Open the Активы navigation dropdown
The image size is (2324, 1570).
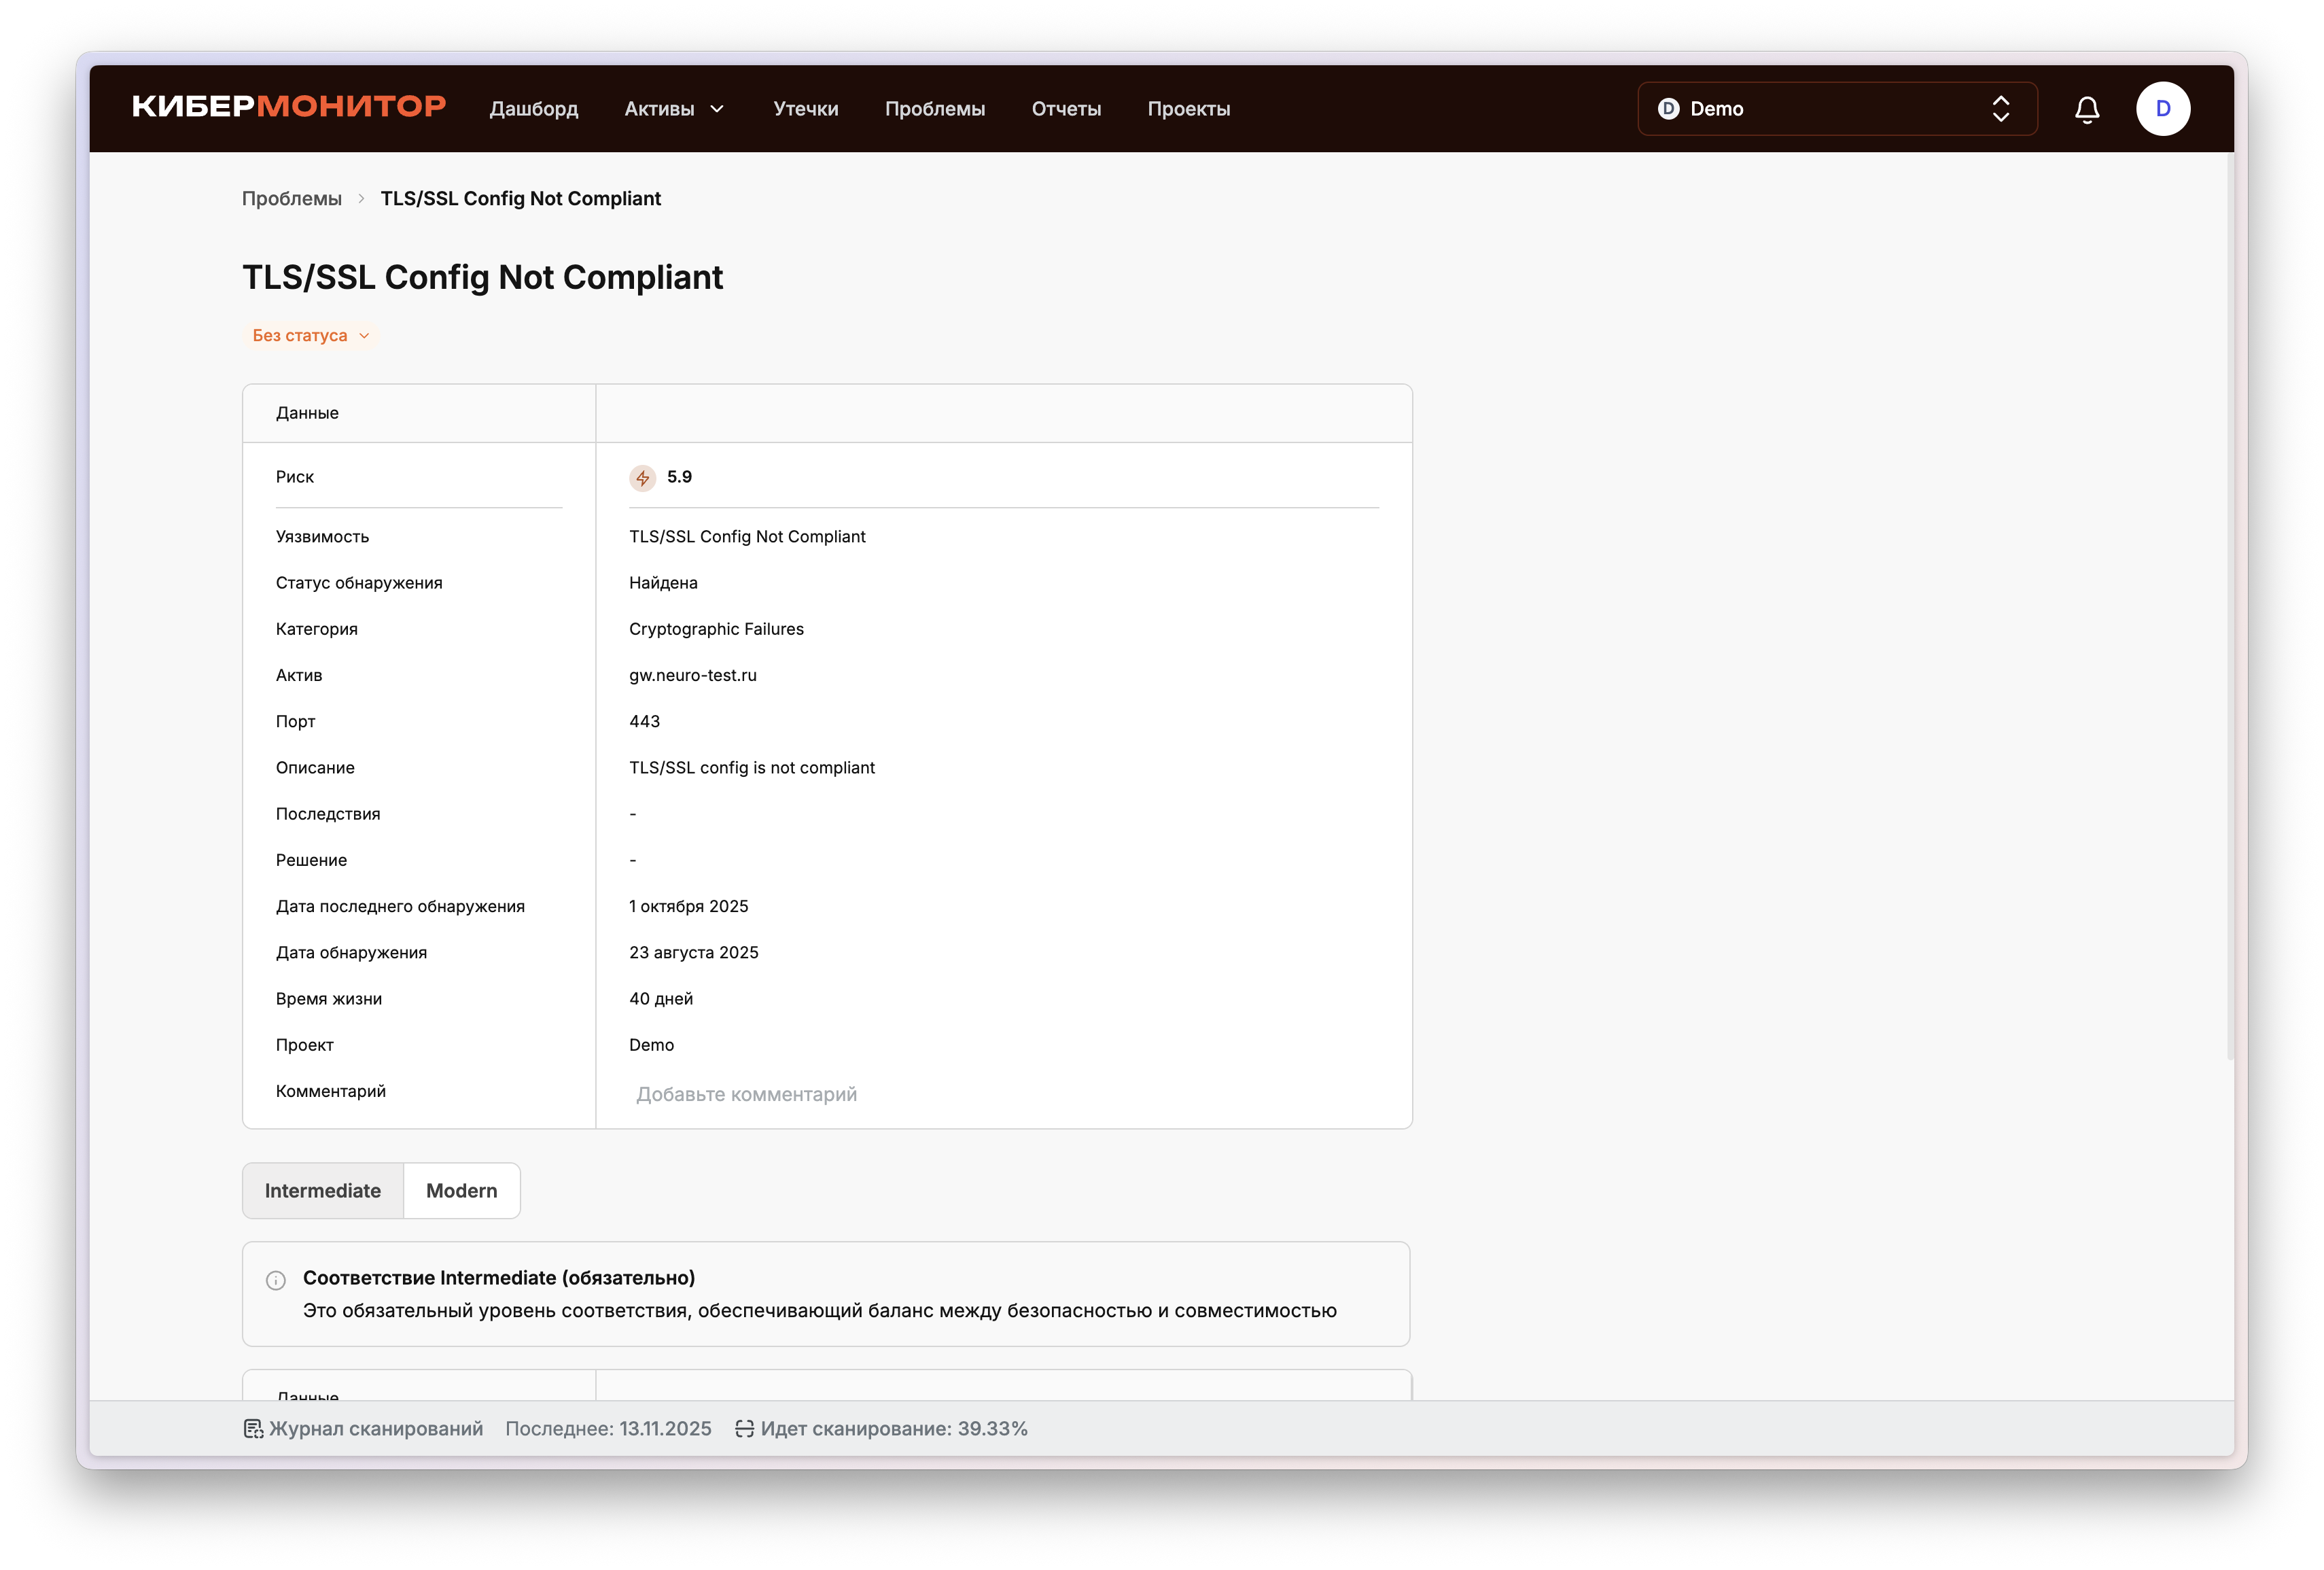pos(674,109)
